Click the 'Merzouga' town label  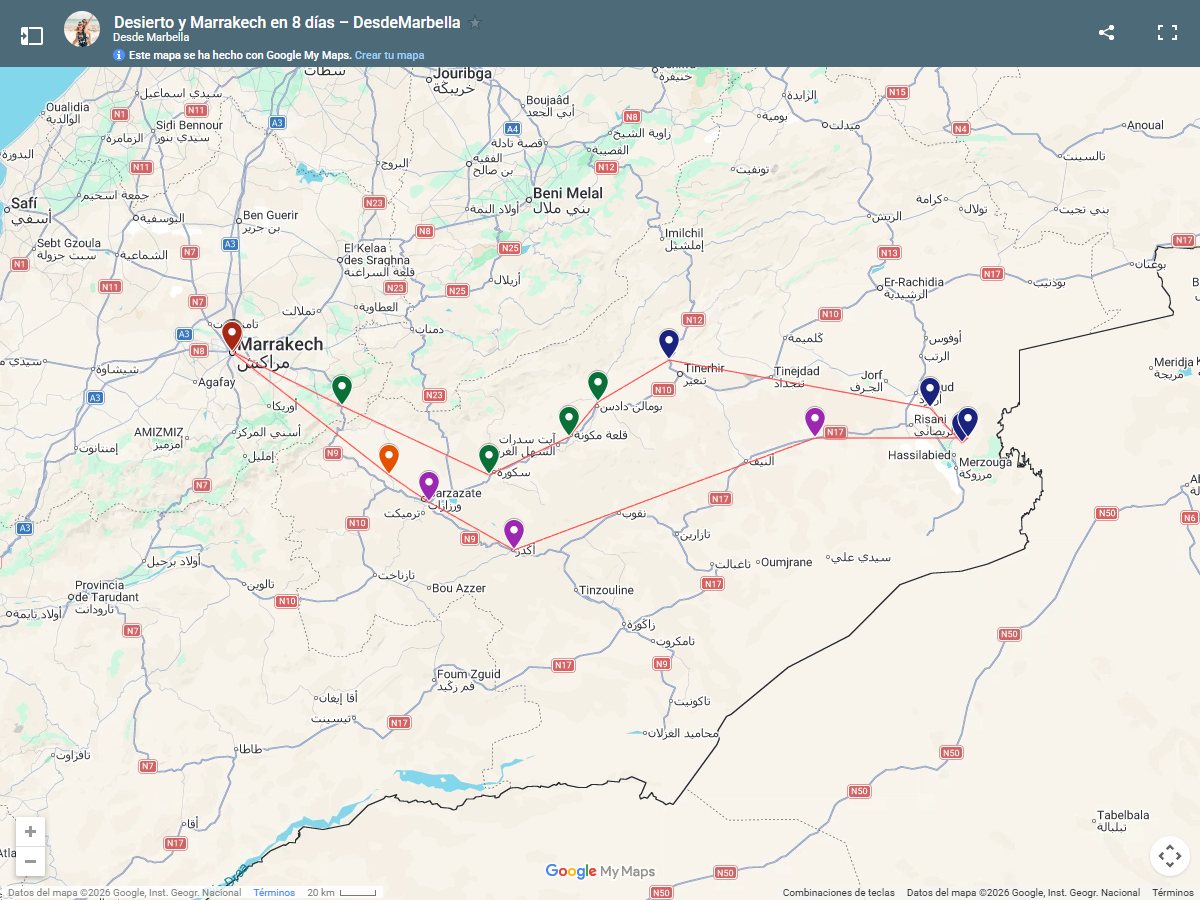[984, 462]
